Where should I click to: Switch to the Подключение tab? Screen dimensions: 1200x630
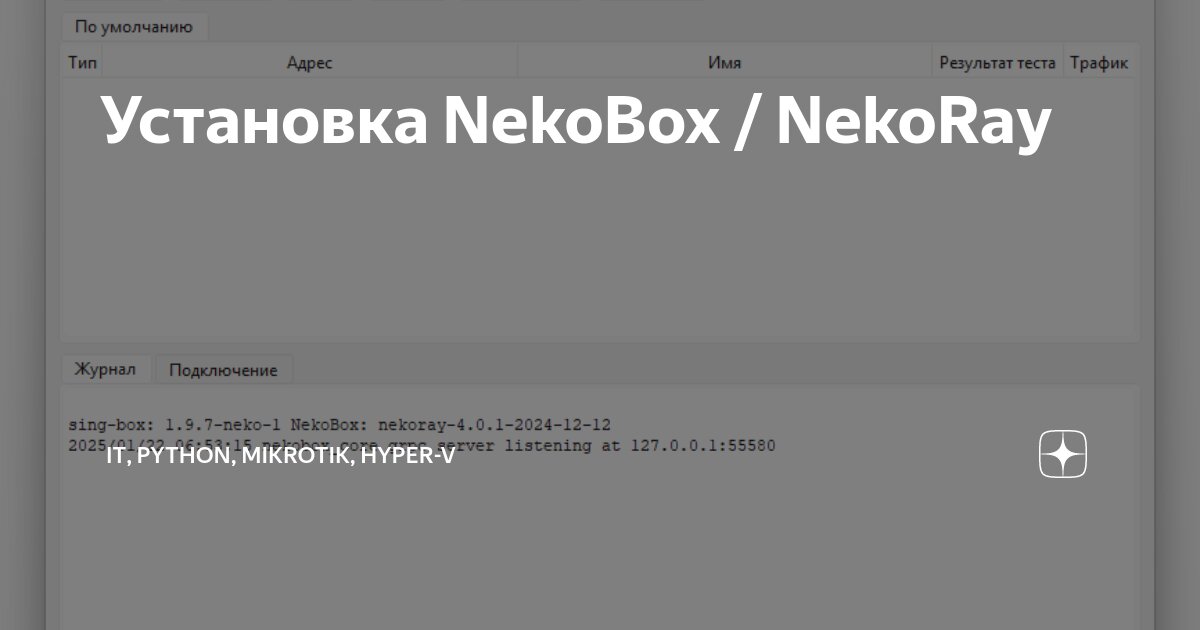(x=224, y=369)
